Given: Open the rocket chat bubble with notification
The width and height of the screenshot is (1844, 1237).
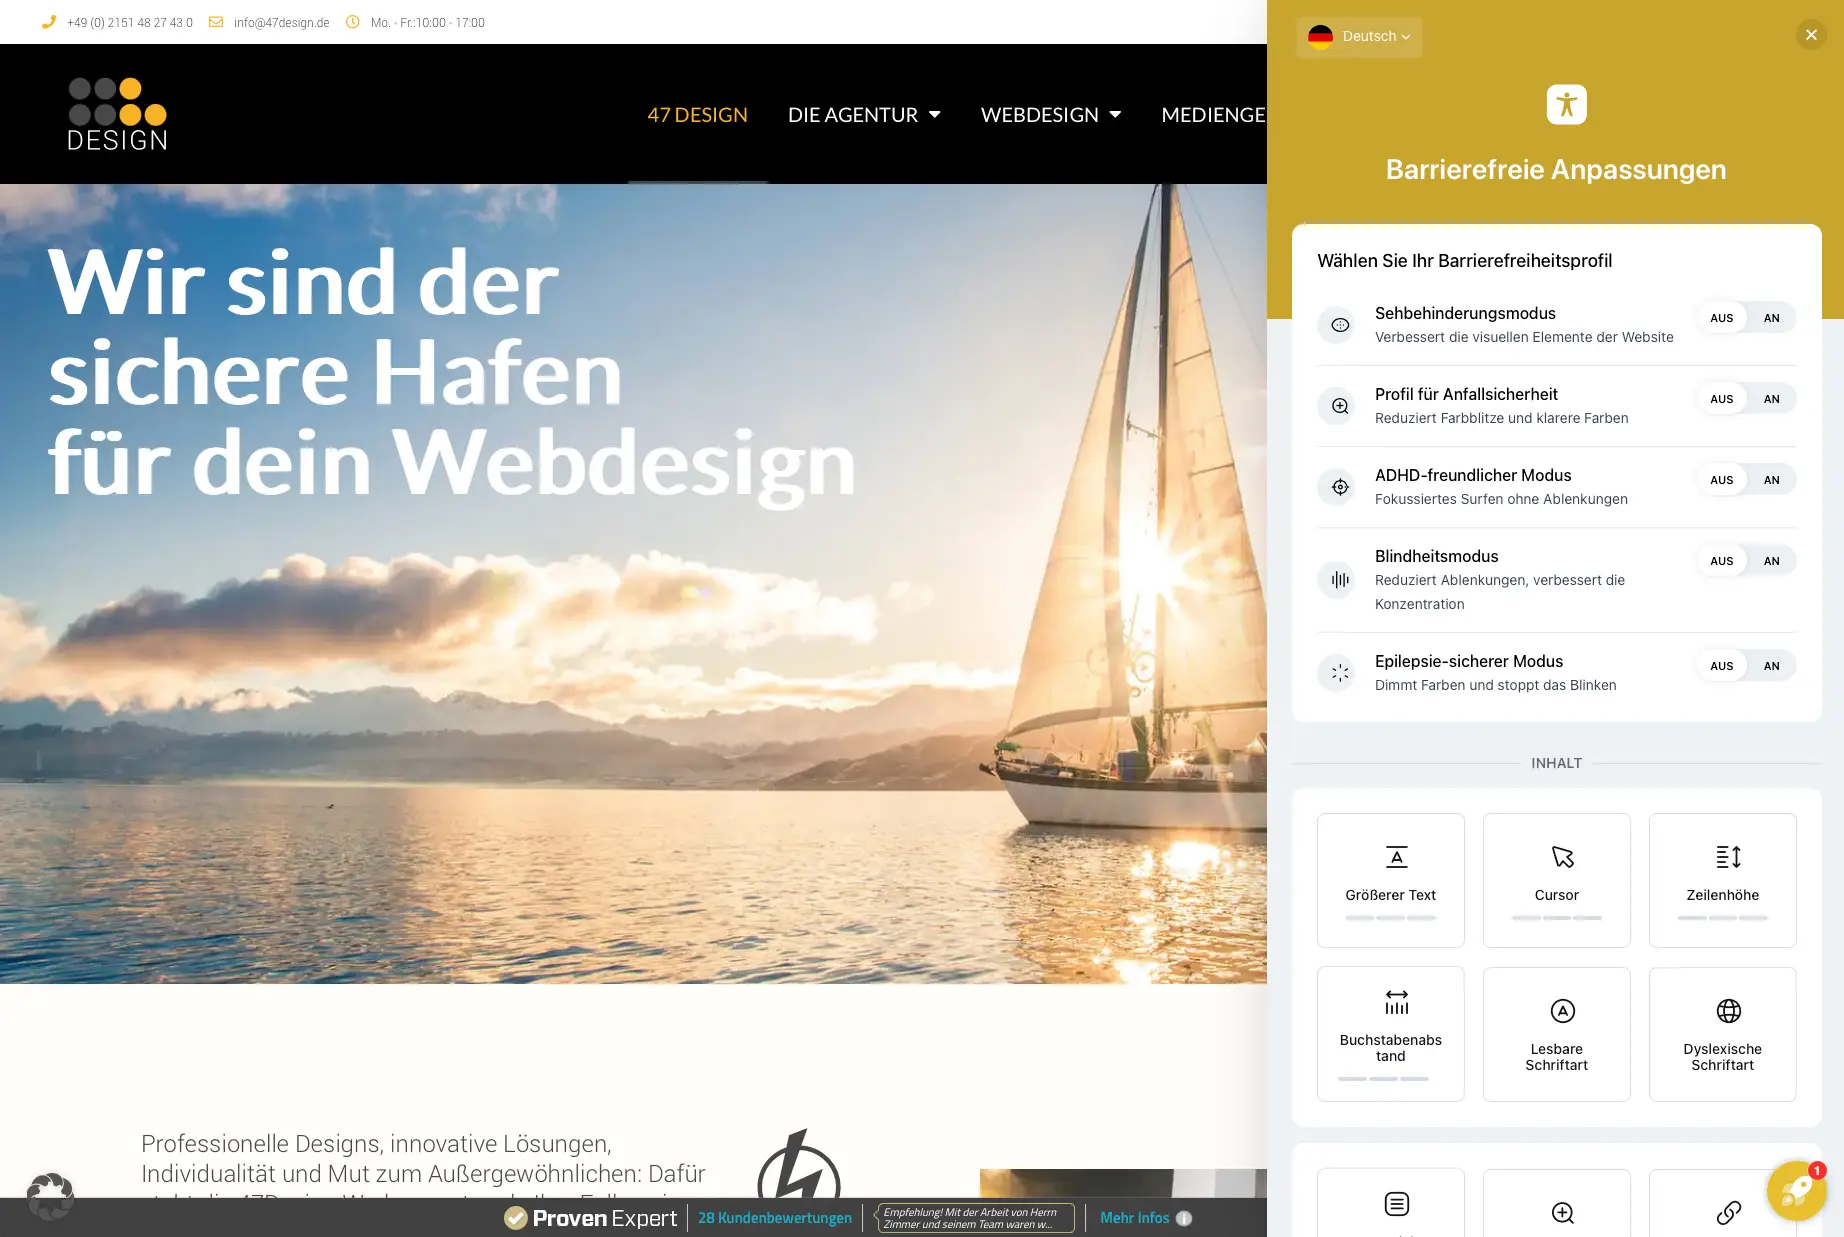Looking at the screenshot, I should [x=1796, y=1190].
